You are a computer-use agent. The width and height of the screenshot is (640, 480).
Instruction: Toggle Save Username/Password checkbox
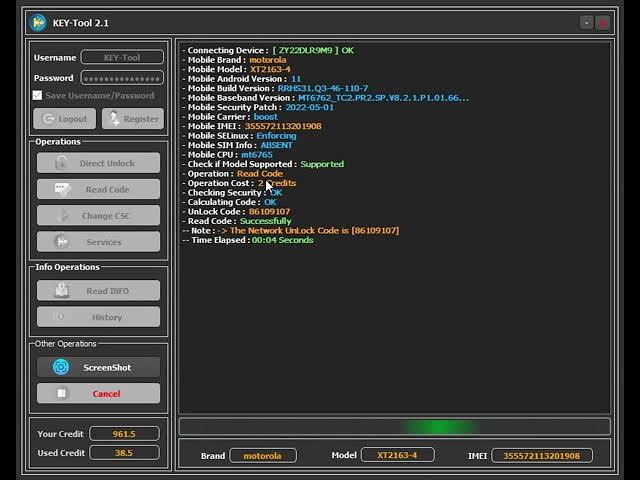coord(38,96)
